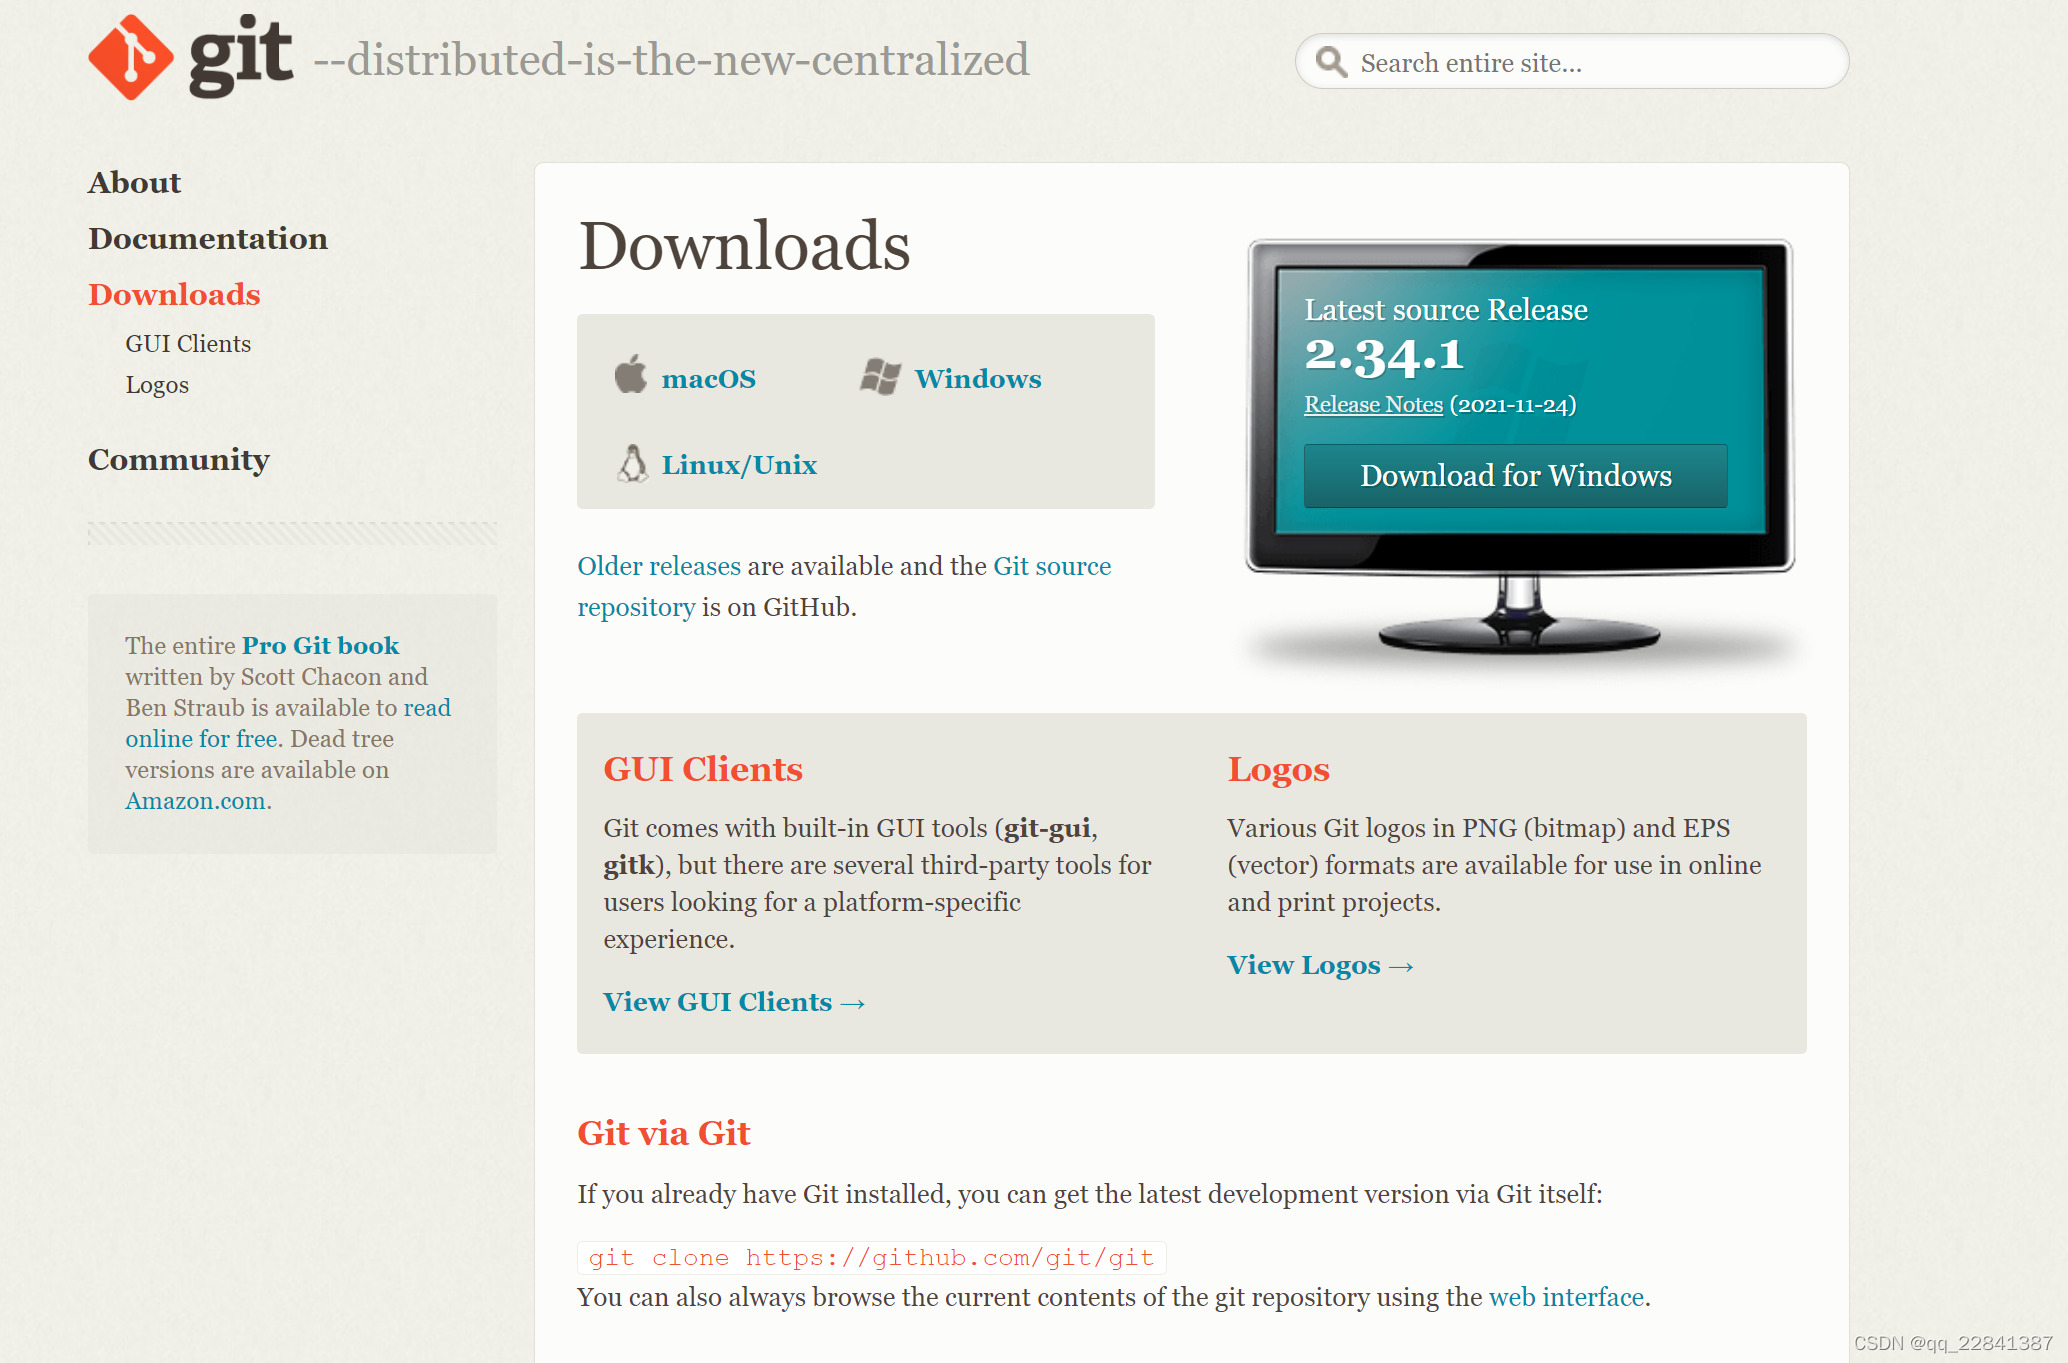
Task: Open the macOS download link
Action: coord(709,379)
